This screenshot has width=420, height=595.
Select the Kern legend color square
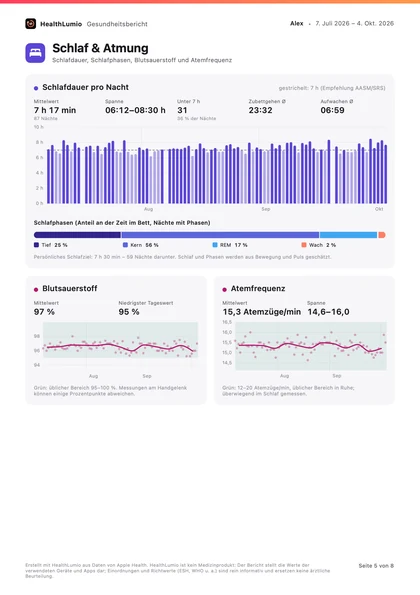(125, 245)
